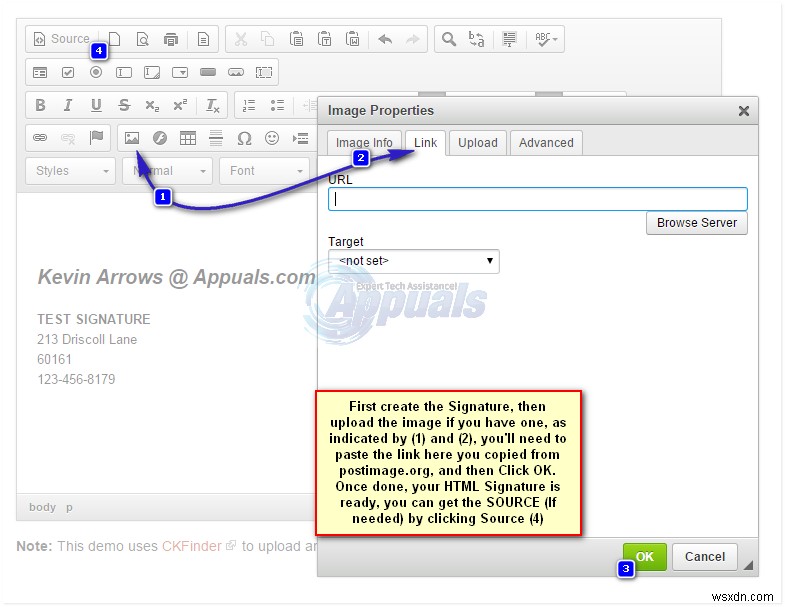The image size is (785, 607).
Task: Toggle Underline formatting
Action: click(96, 105)
